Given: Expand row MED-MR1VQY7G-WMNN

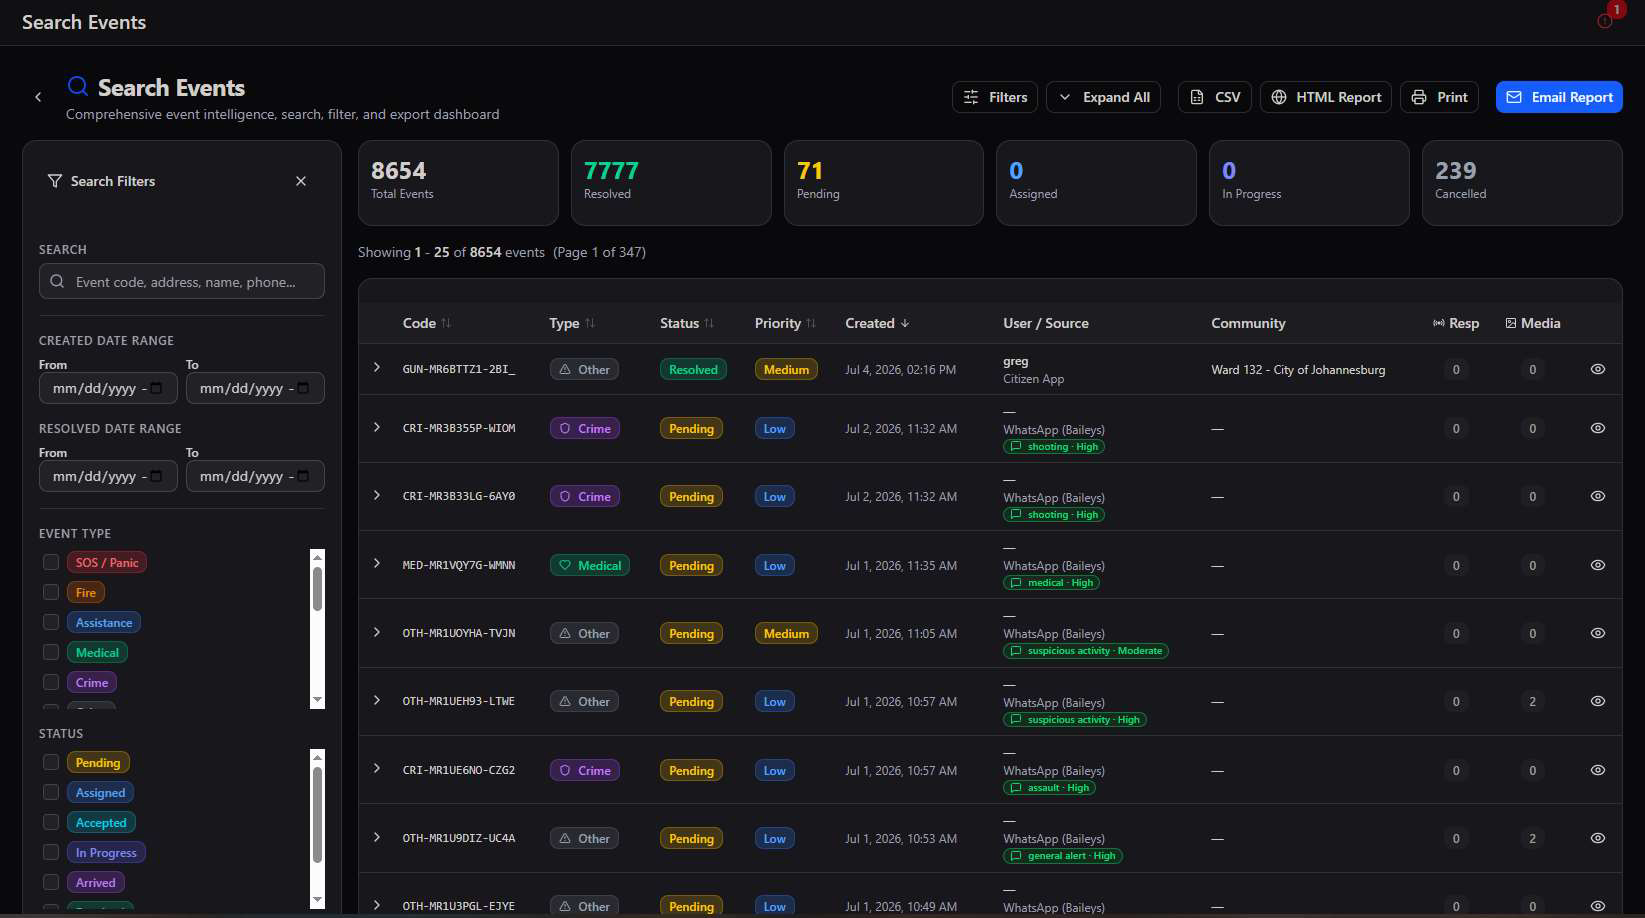Looking at the screenshot, I should (x=377, y=563).
